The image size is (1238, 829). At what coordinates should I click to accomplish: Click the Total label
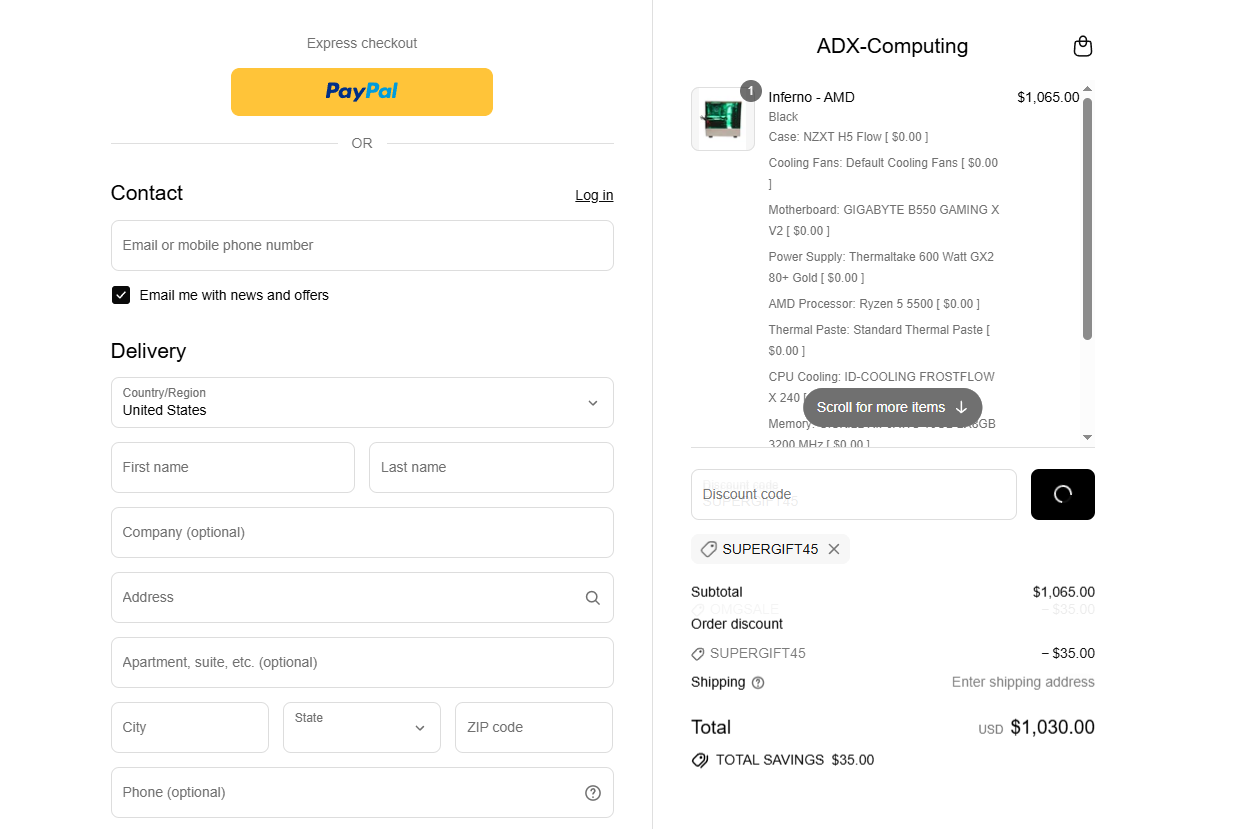711,727
